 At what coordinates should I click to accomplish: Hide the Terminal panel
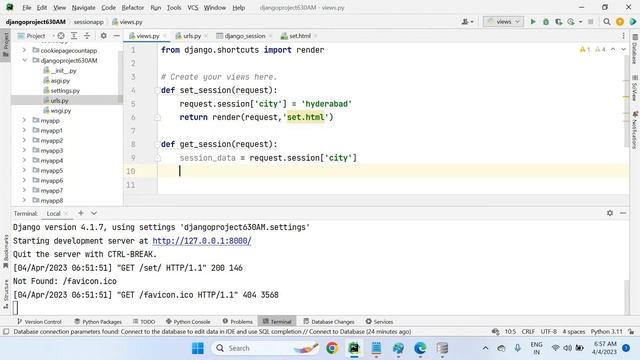[x=623, y=213]
